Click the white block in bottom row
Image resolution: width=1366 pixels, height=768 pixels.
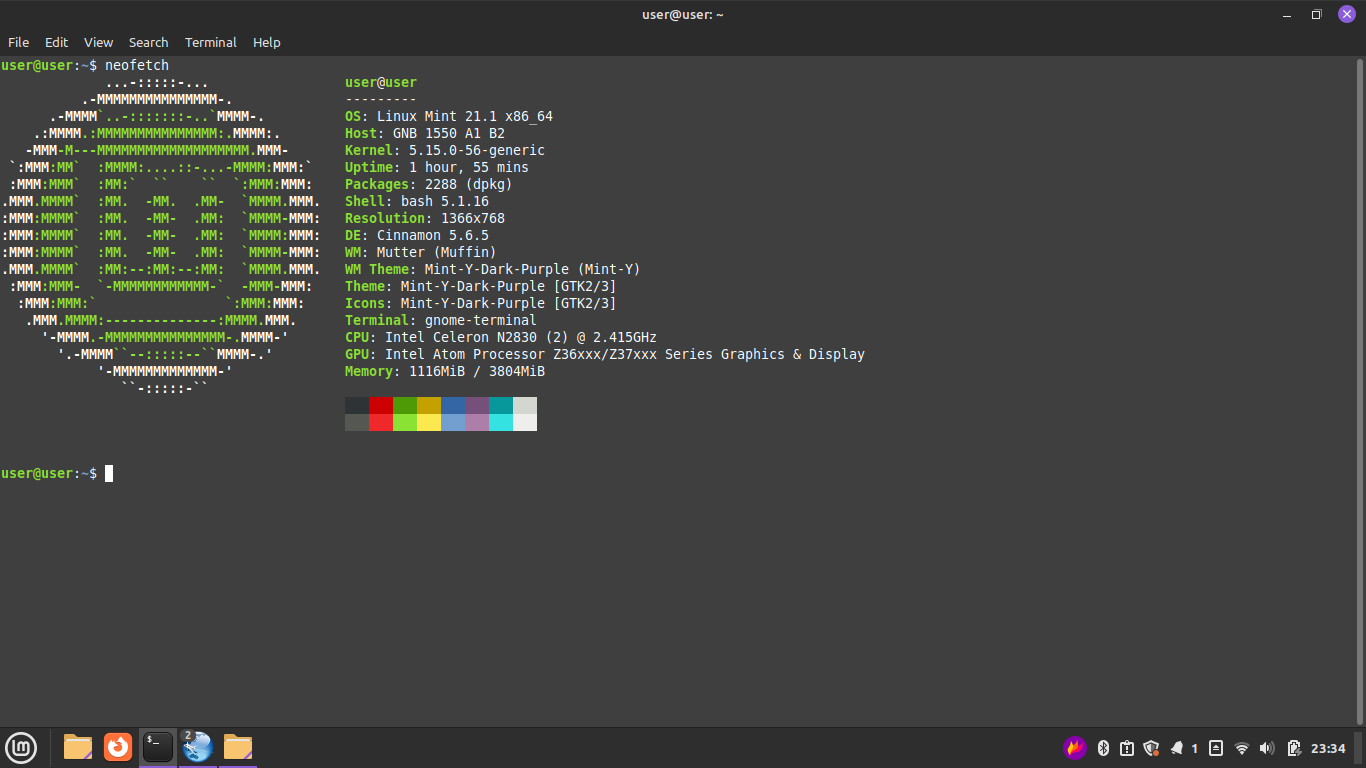525,422
